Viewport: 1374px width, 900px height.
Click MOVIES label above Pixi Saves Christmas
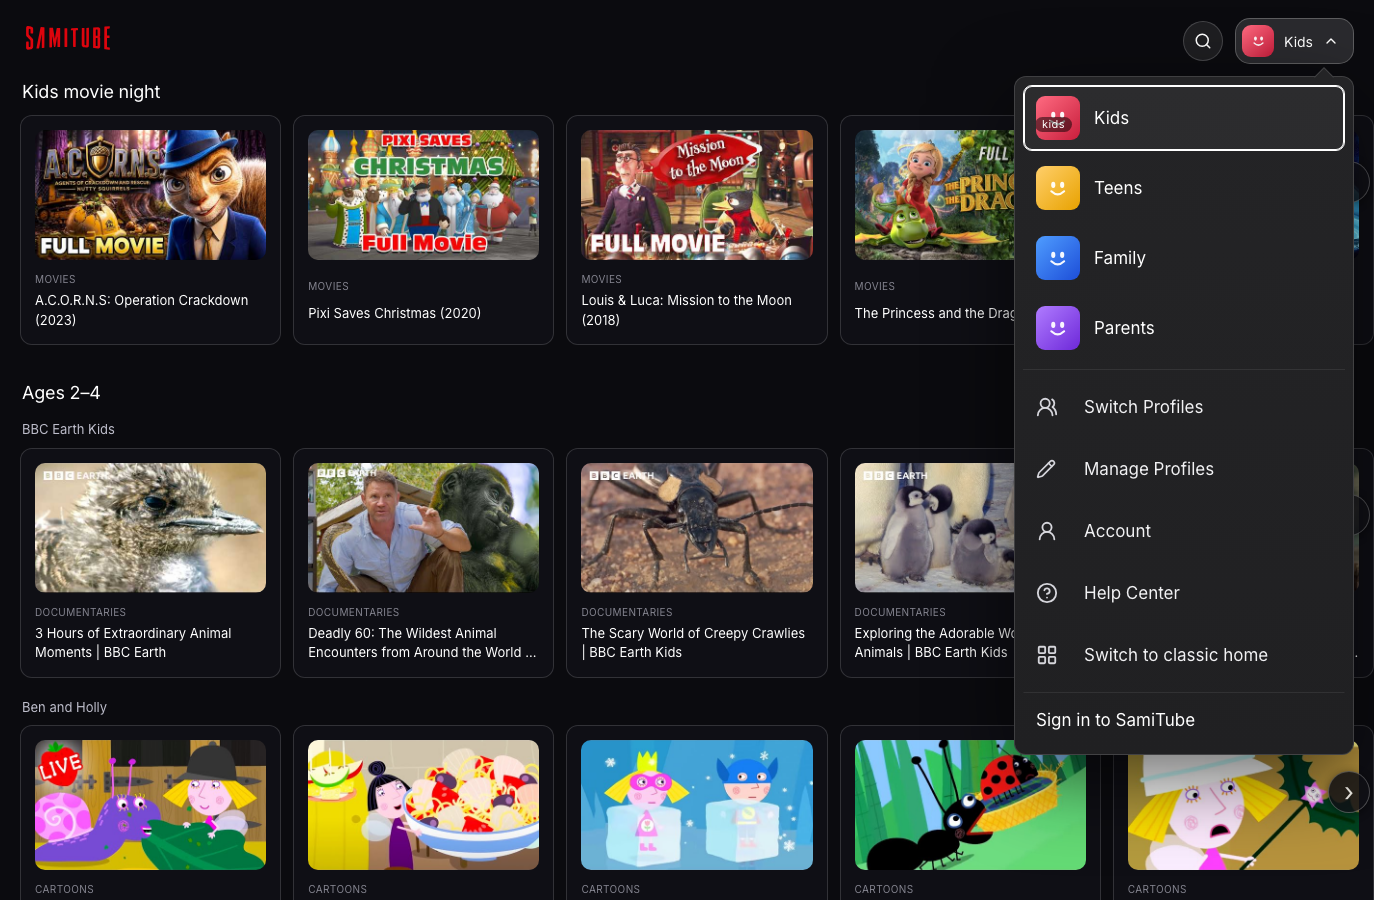click(x=328, y=287)
